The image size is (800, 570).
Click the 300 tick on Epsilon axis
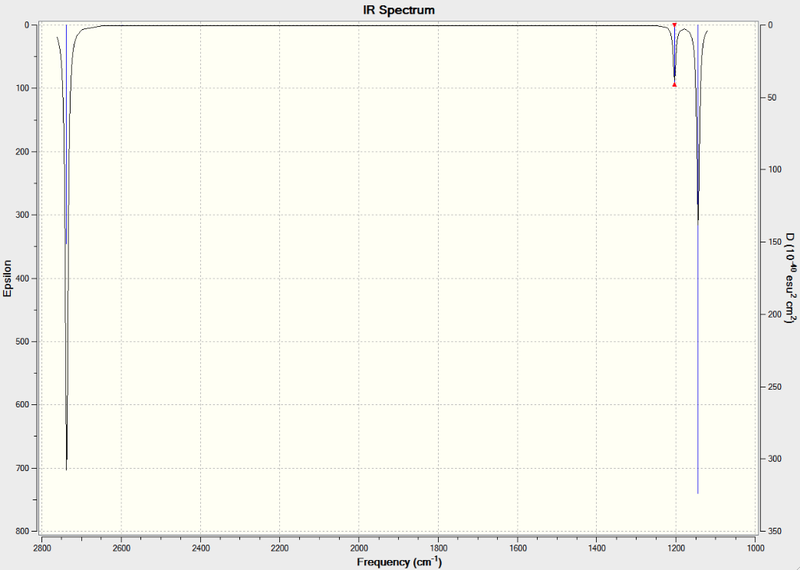[x=23, y=215]
